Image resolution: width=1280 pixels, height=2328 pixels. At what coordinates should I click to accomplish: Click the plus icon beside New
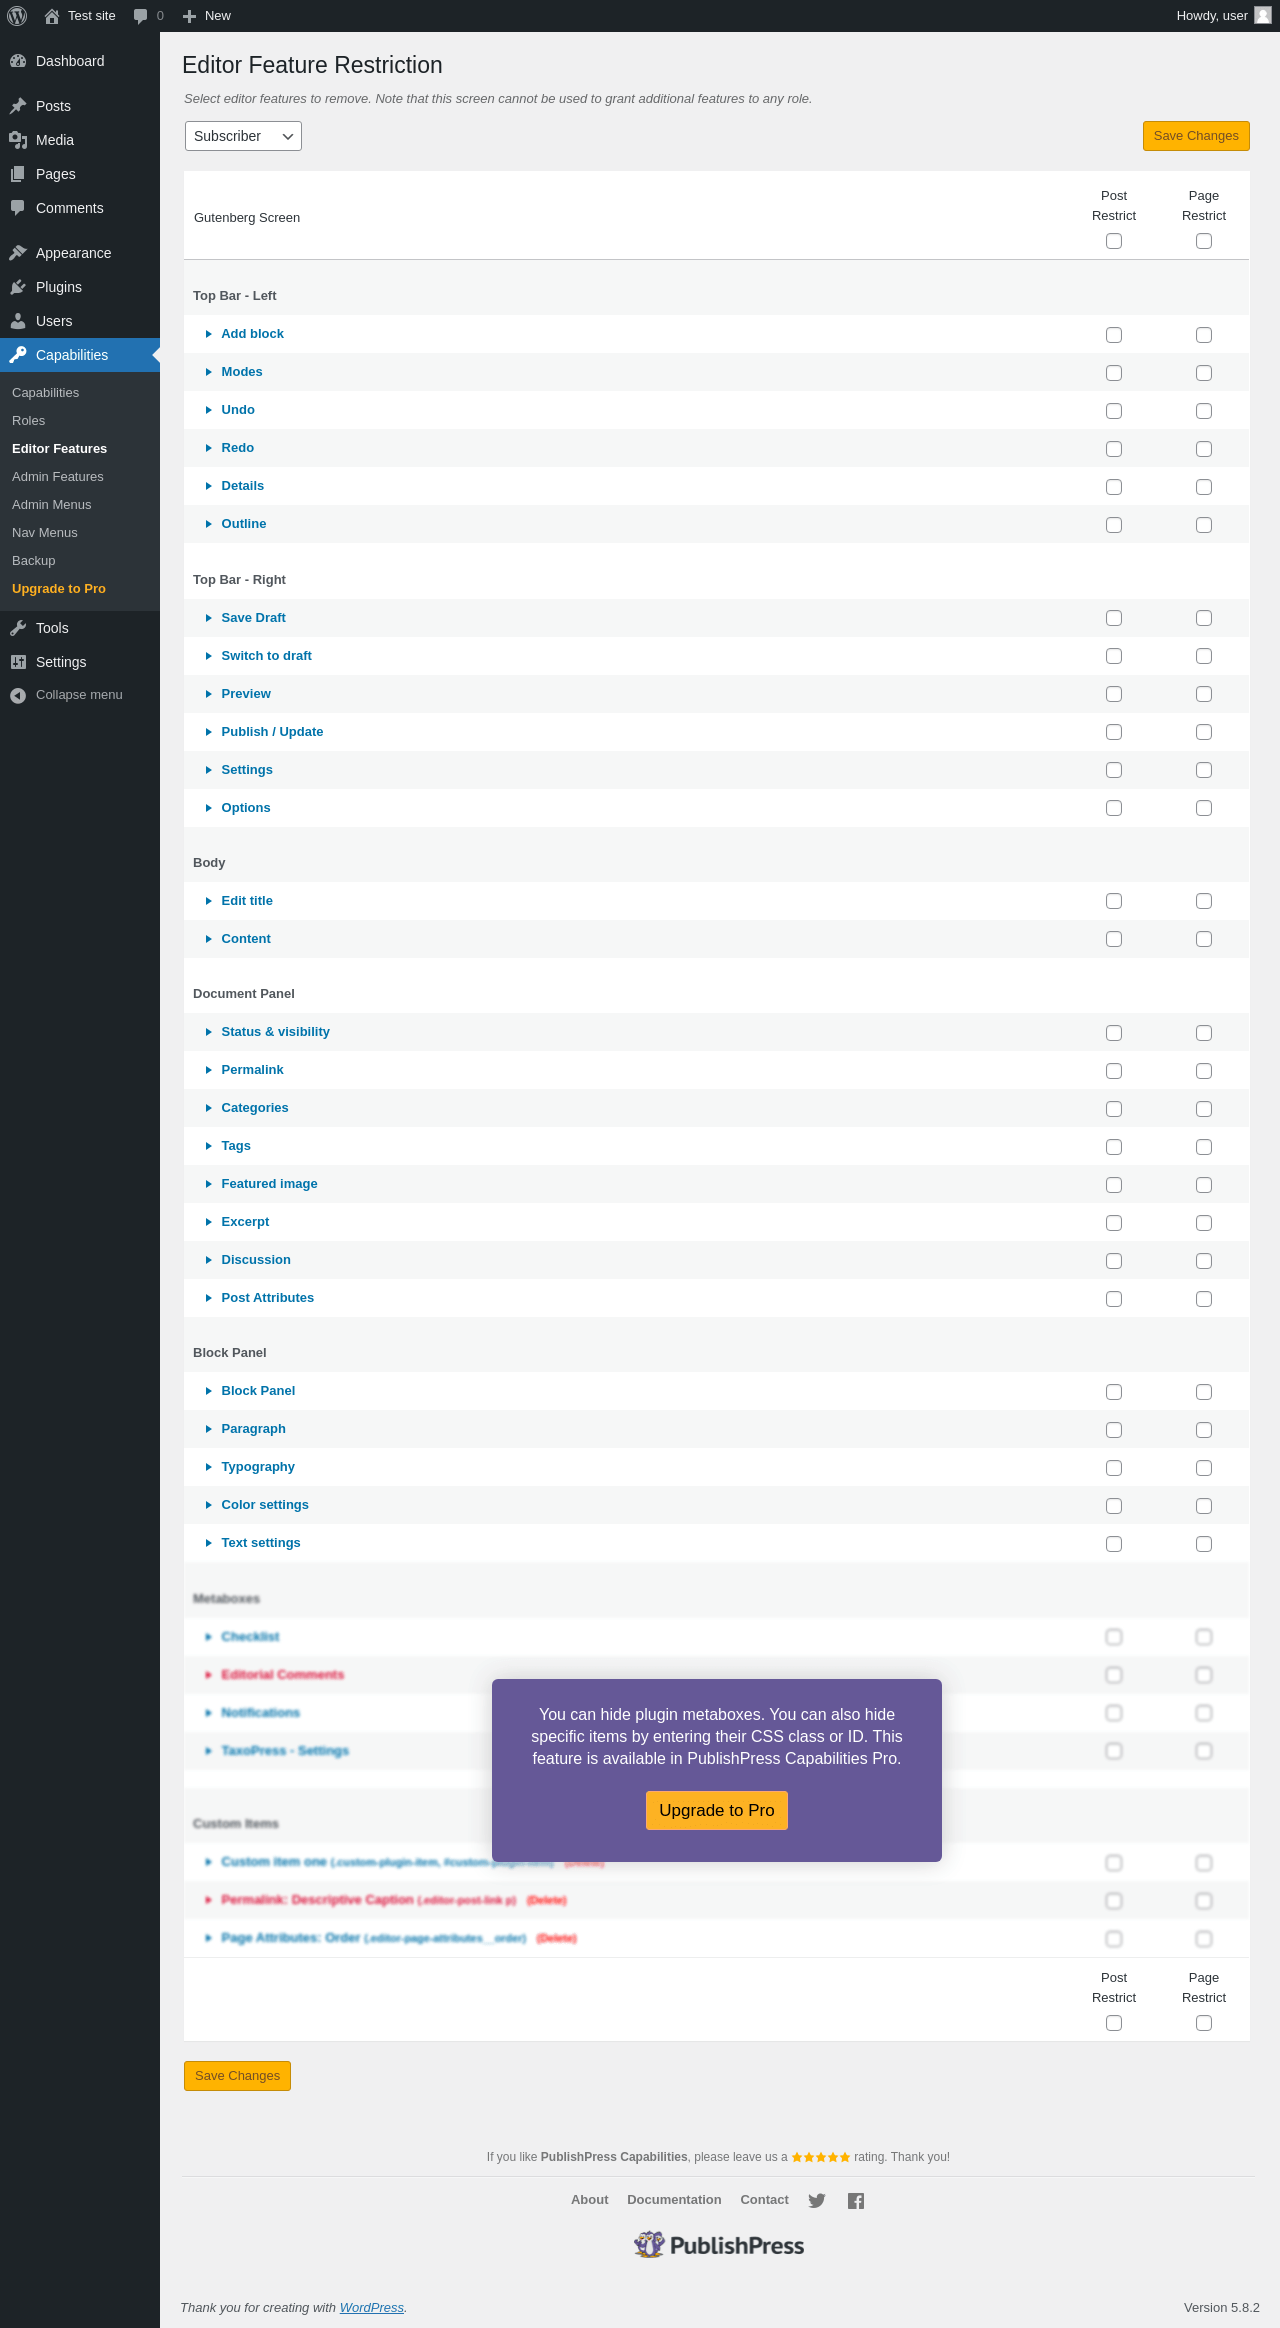(x=189, y=16)
